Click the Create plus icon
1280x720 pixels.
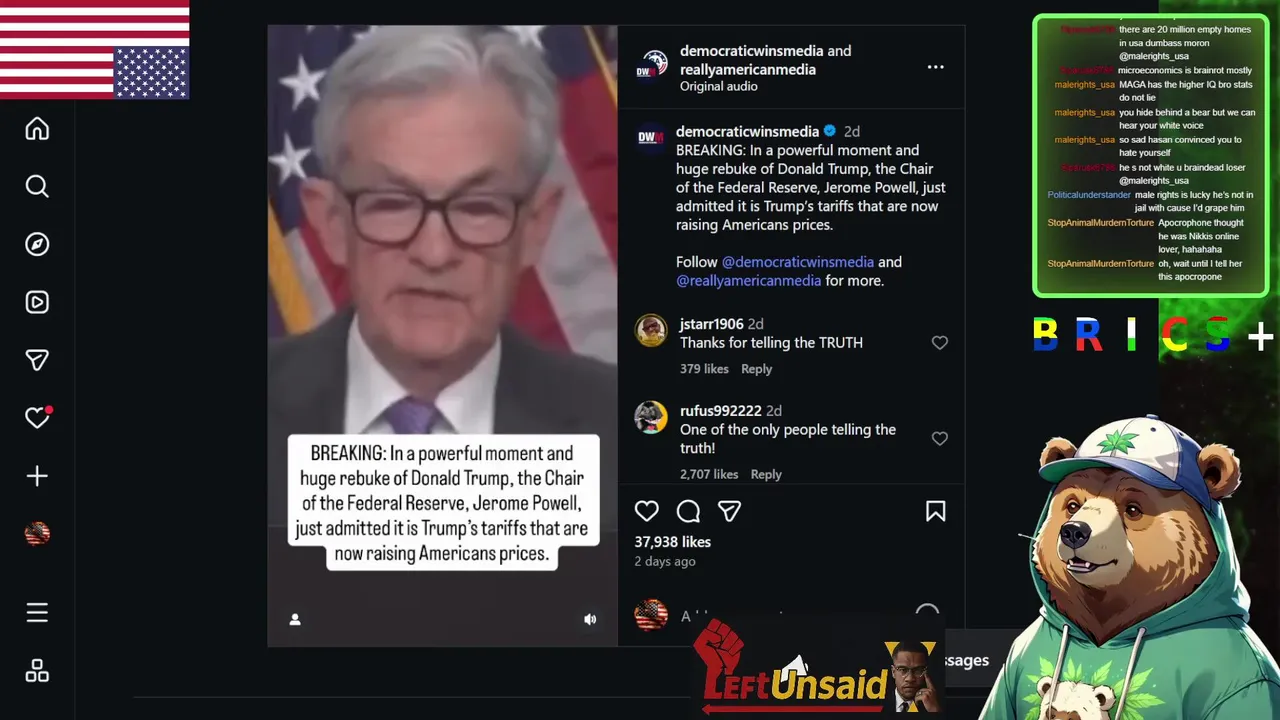tap(37, 476)
